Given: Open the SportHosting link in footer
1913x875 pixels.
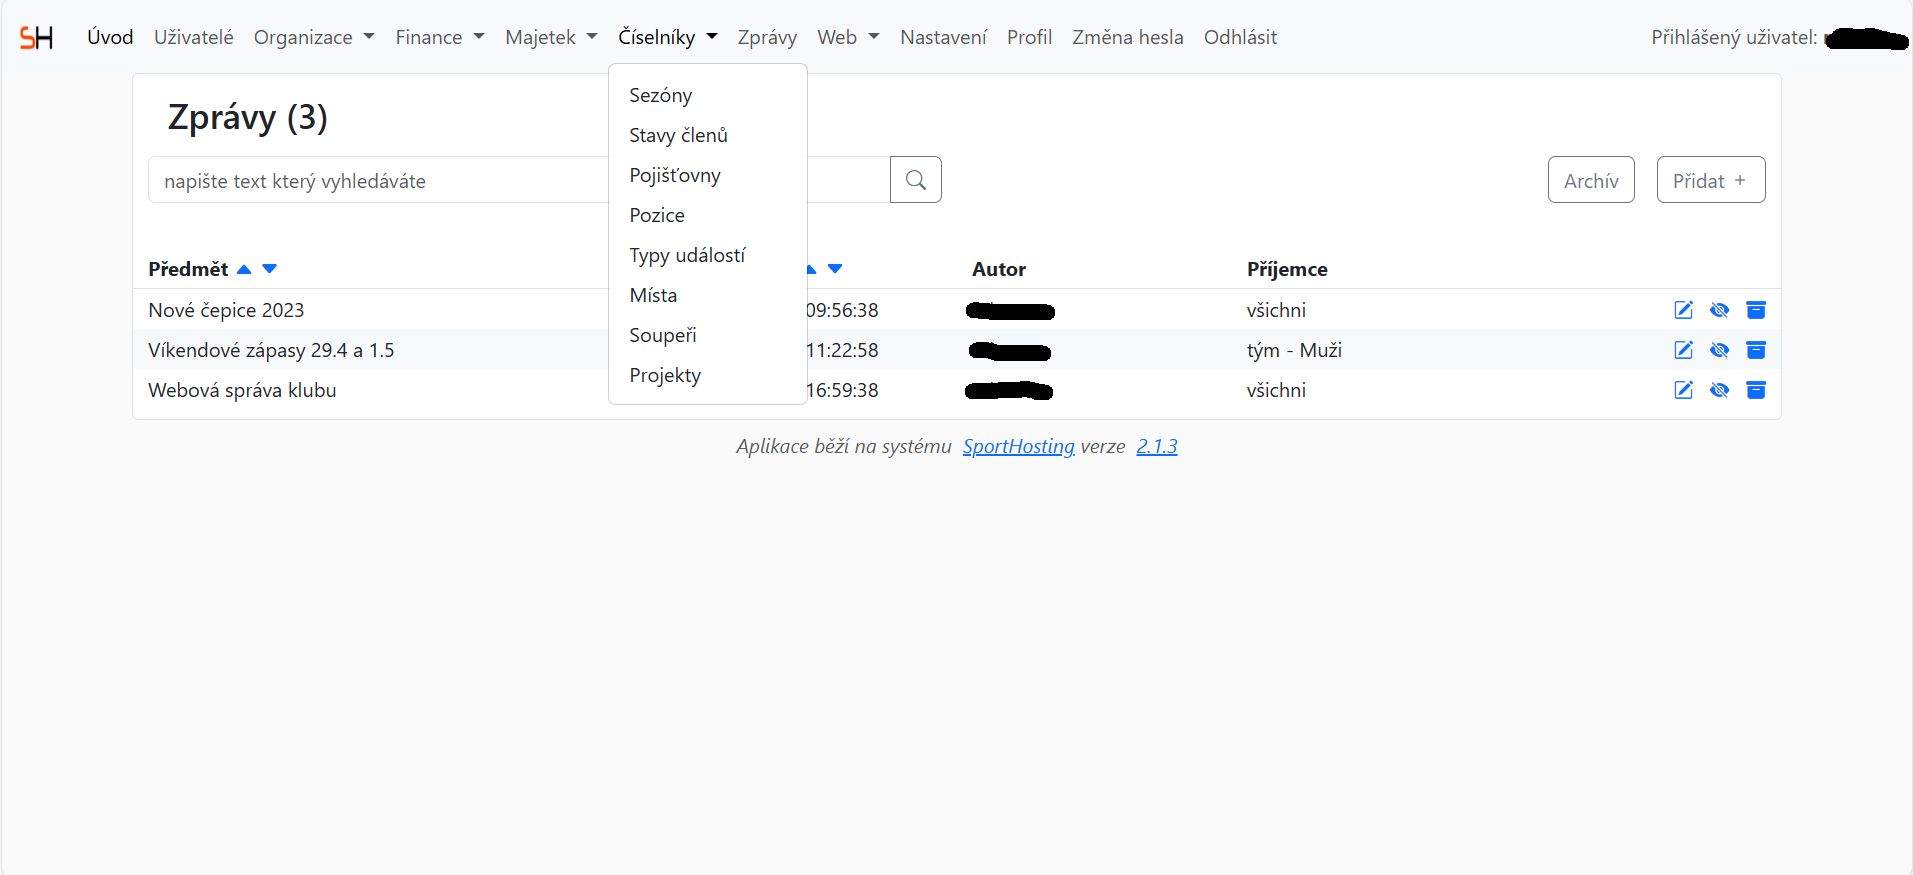Looking at the screenshot, I should point(1018,446).
